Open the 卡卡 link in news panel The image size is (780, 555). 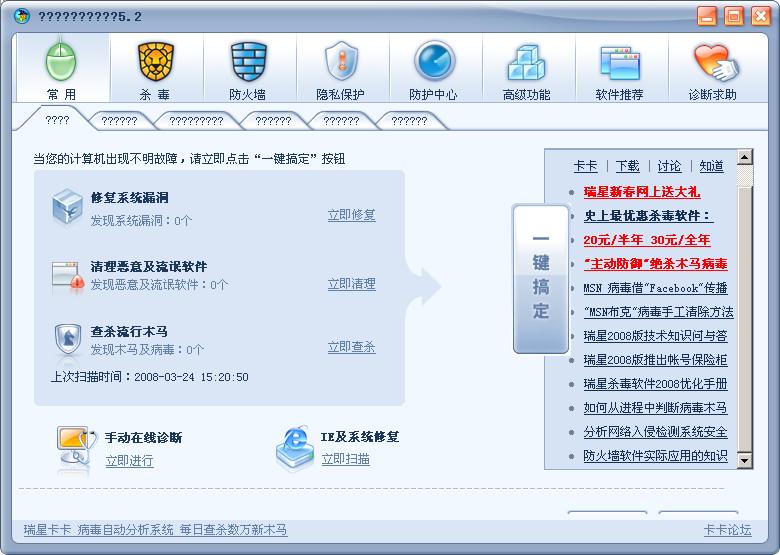tap(585, 166)
